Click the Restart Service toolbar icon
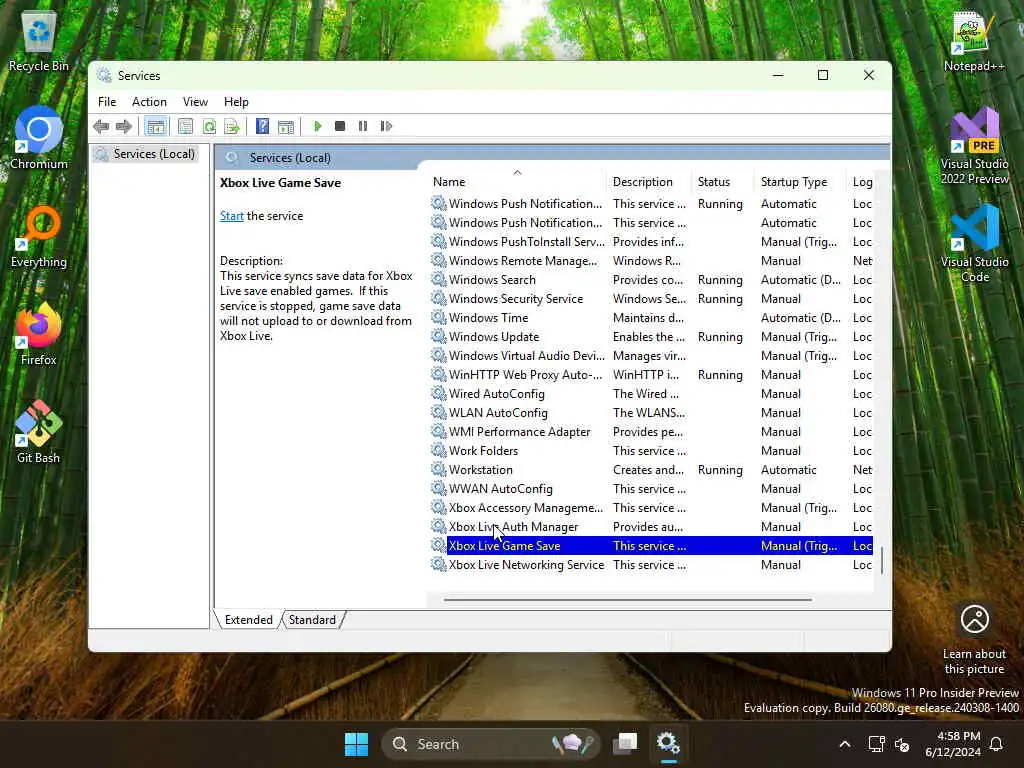 tap(386, 126)
